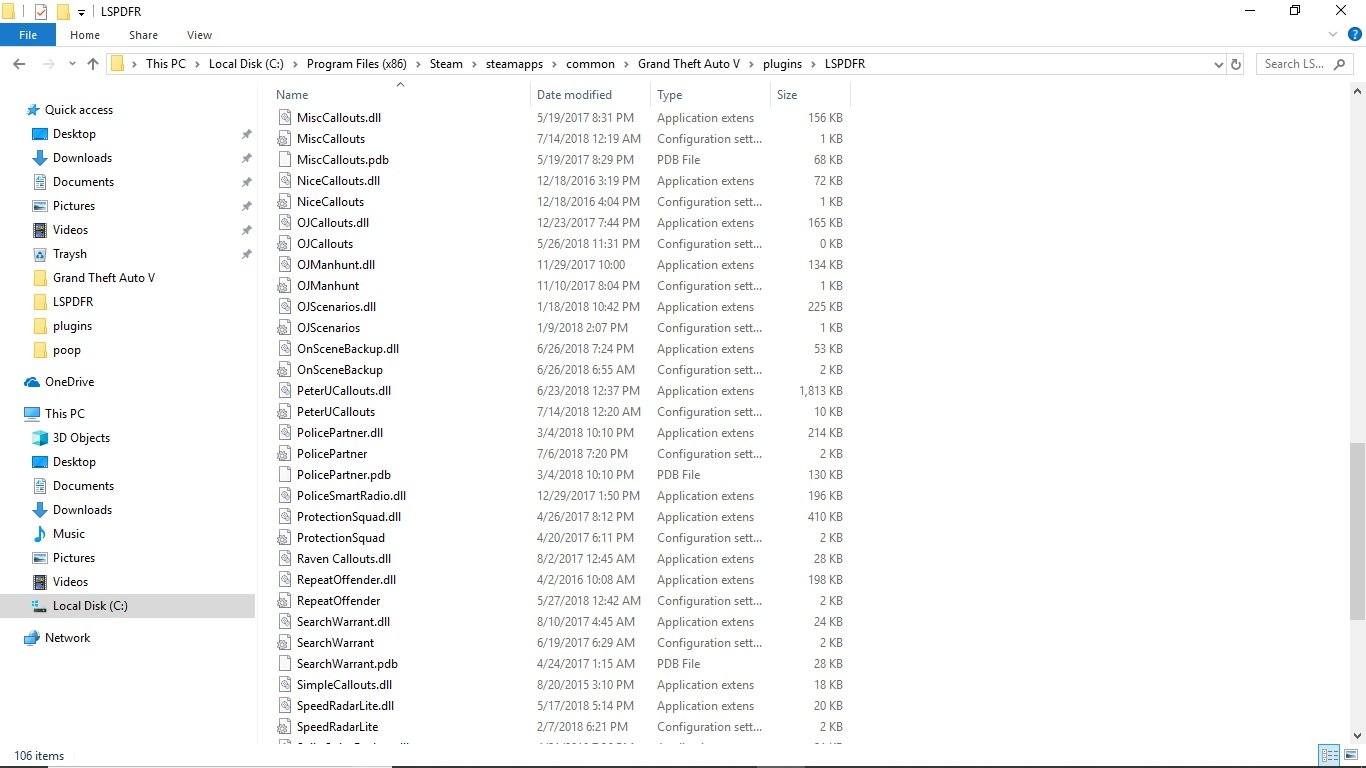The width and height of the screenshot is (1366, 768).
Task: Switch to large thumbnails view in the status bar
Action: point(1349,755)
